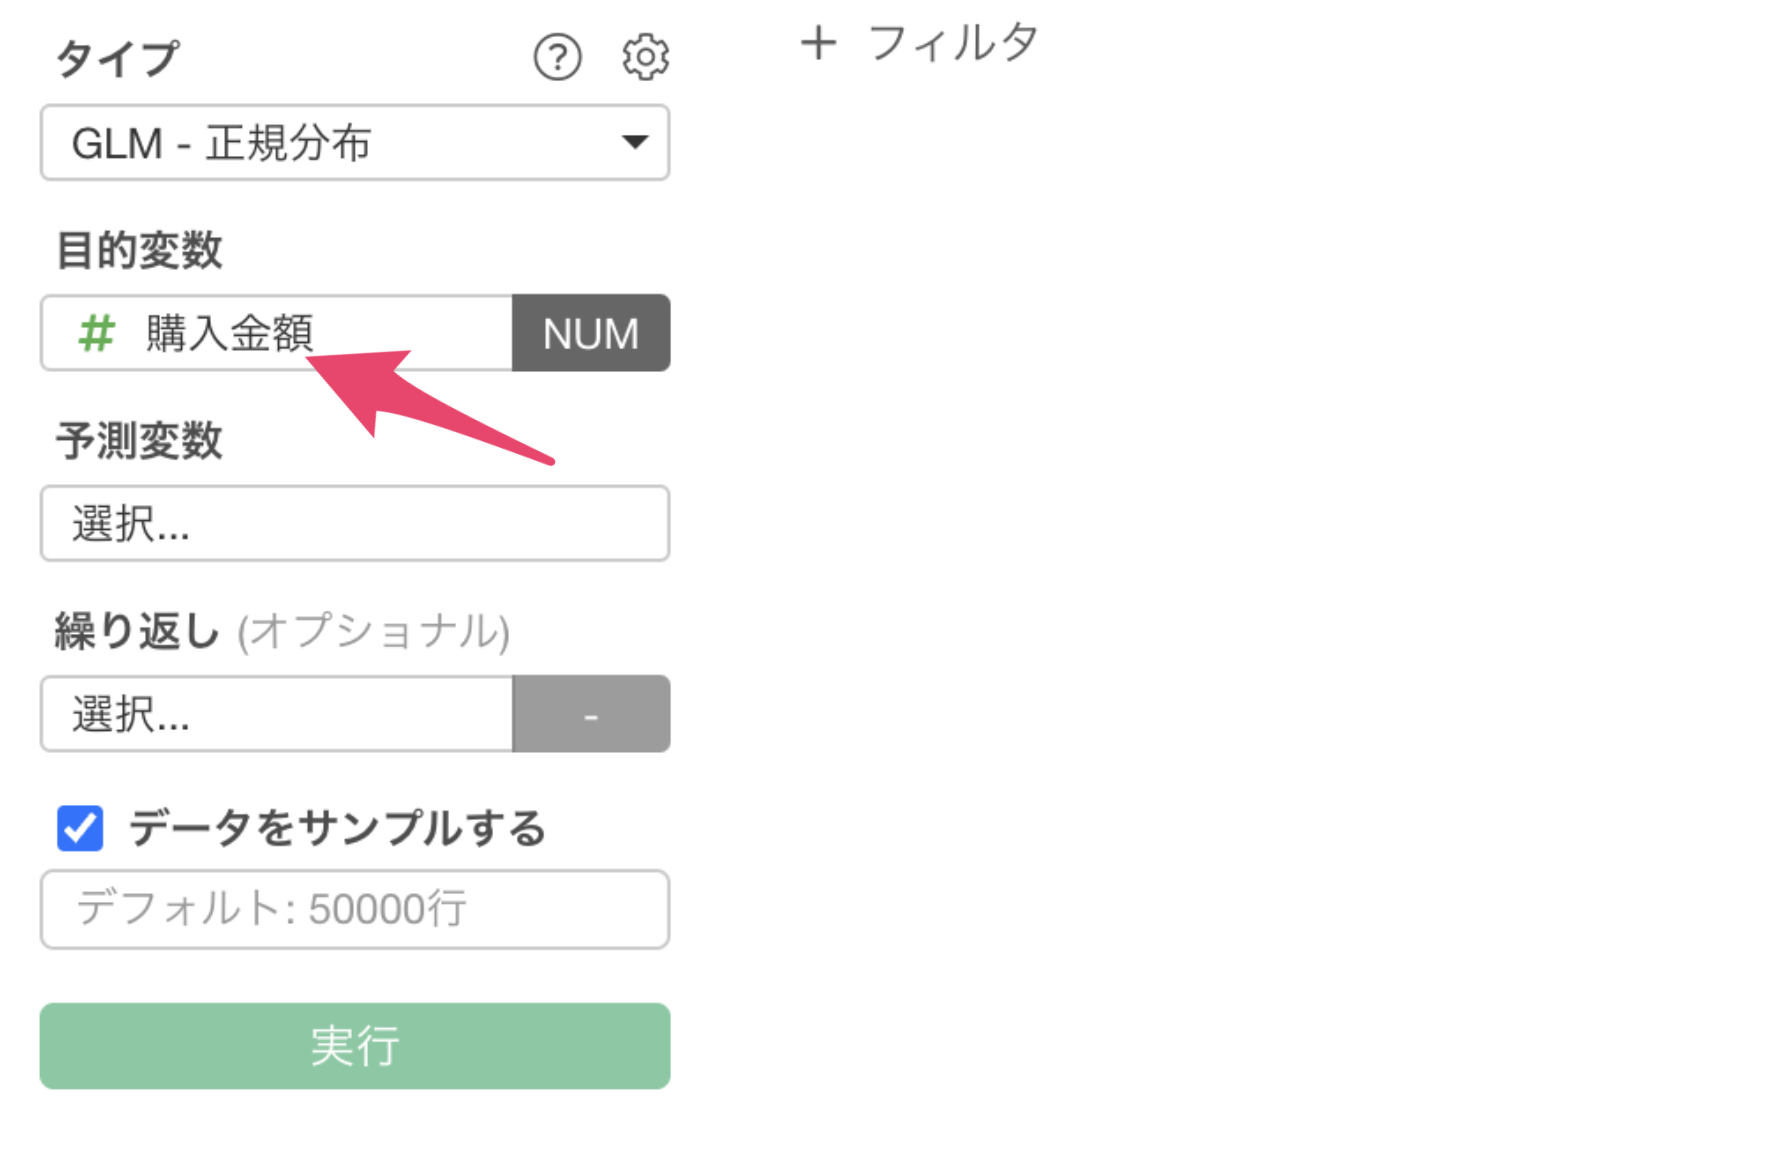The height and width of the screenshot is (1154, 1770).
Task: Open the 予測変数 選択 field
Action: click(x=355, y=523)
